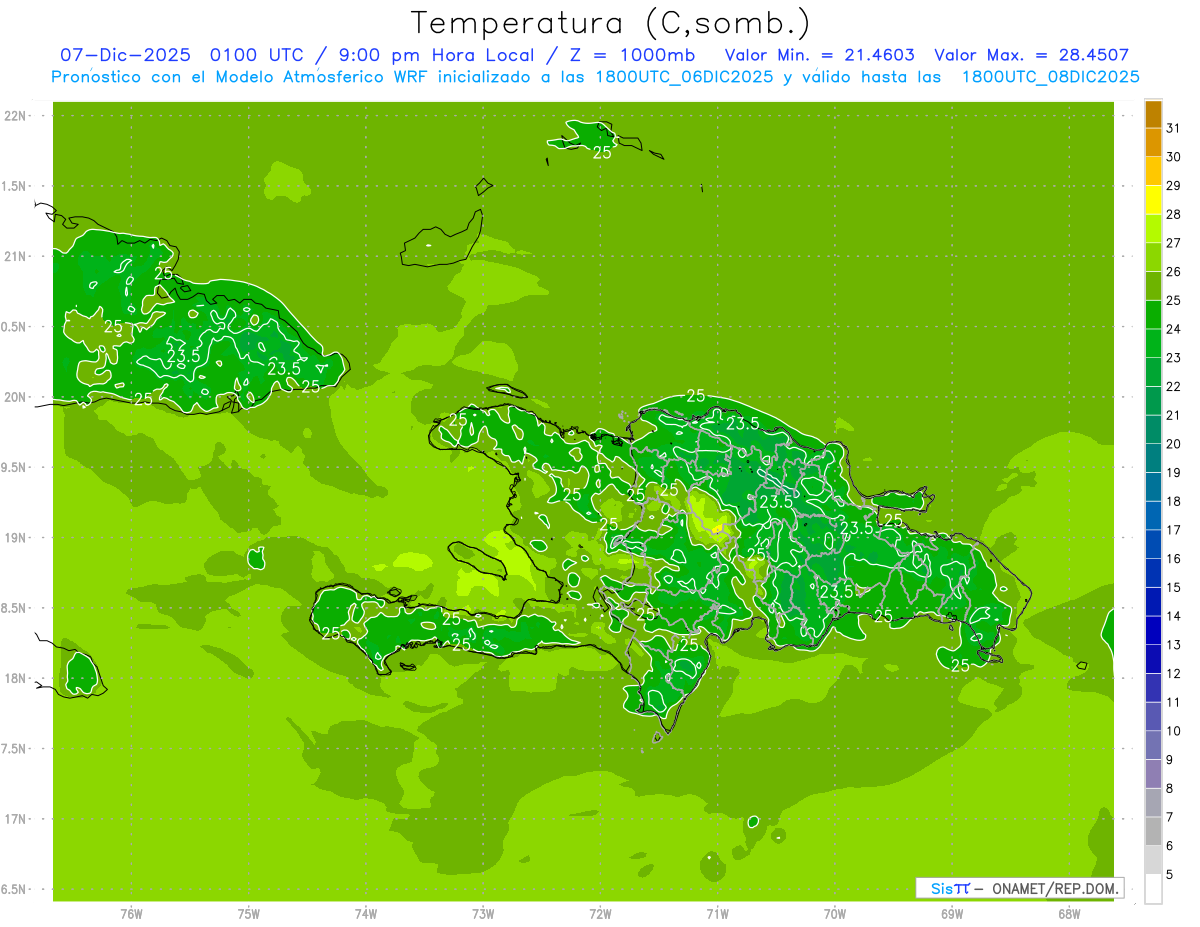This screenshot has width=1200, height=927.
Task: Click the "7" value on color scale
Action: 1170,817
